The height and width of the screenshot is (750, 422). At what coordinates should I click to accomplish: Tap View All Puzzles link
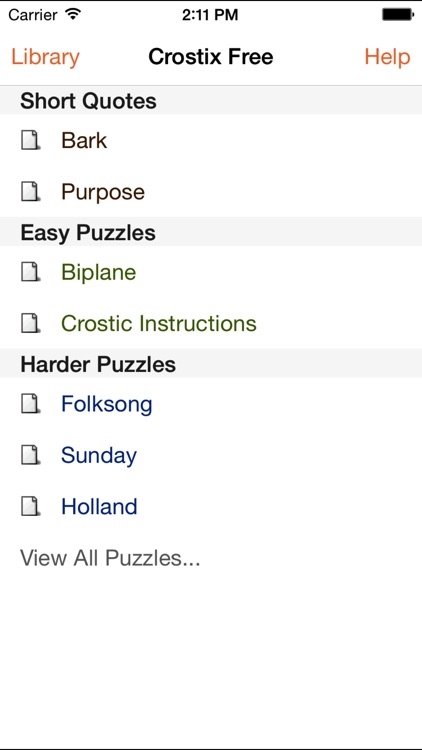(110, 558)
